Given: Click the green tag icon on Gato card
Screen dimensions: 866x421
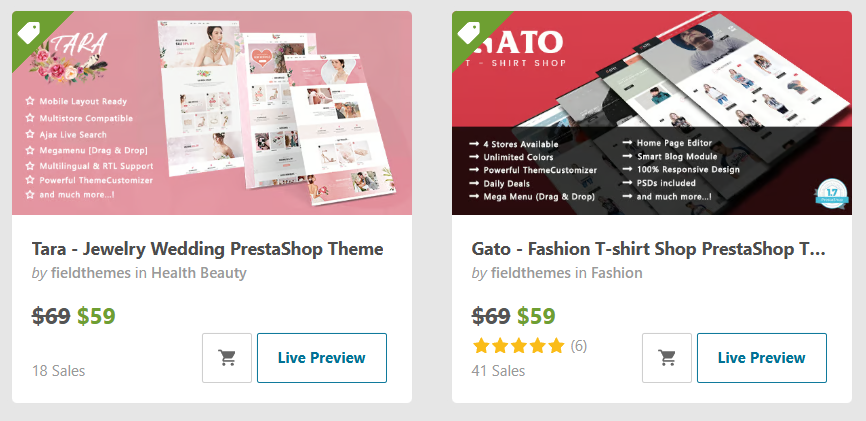Looking at the screenshot, I should tap(468, 31).
